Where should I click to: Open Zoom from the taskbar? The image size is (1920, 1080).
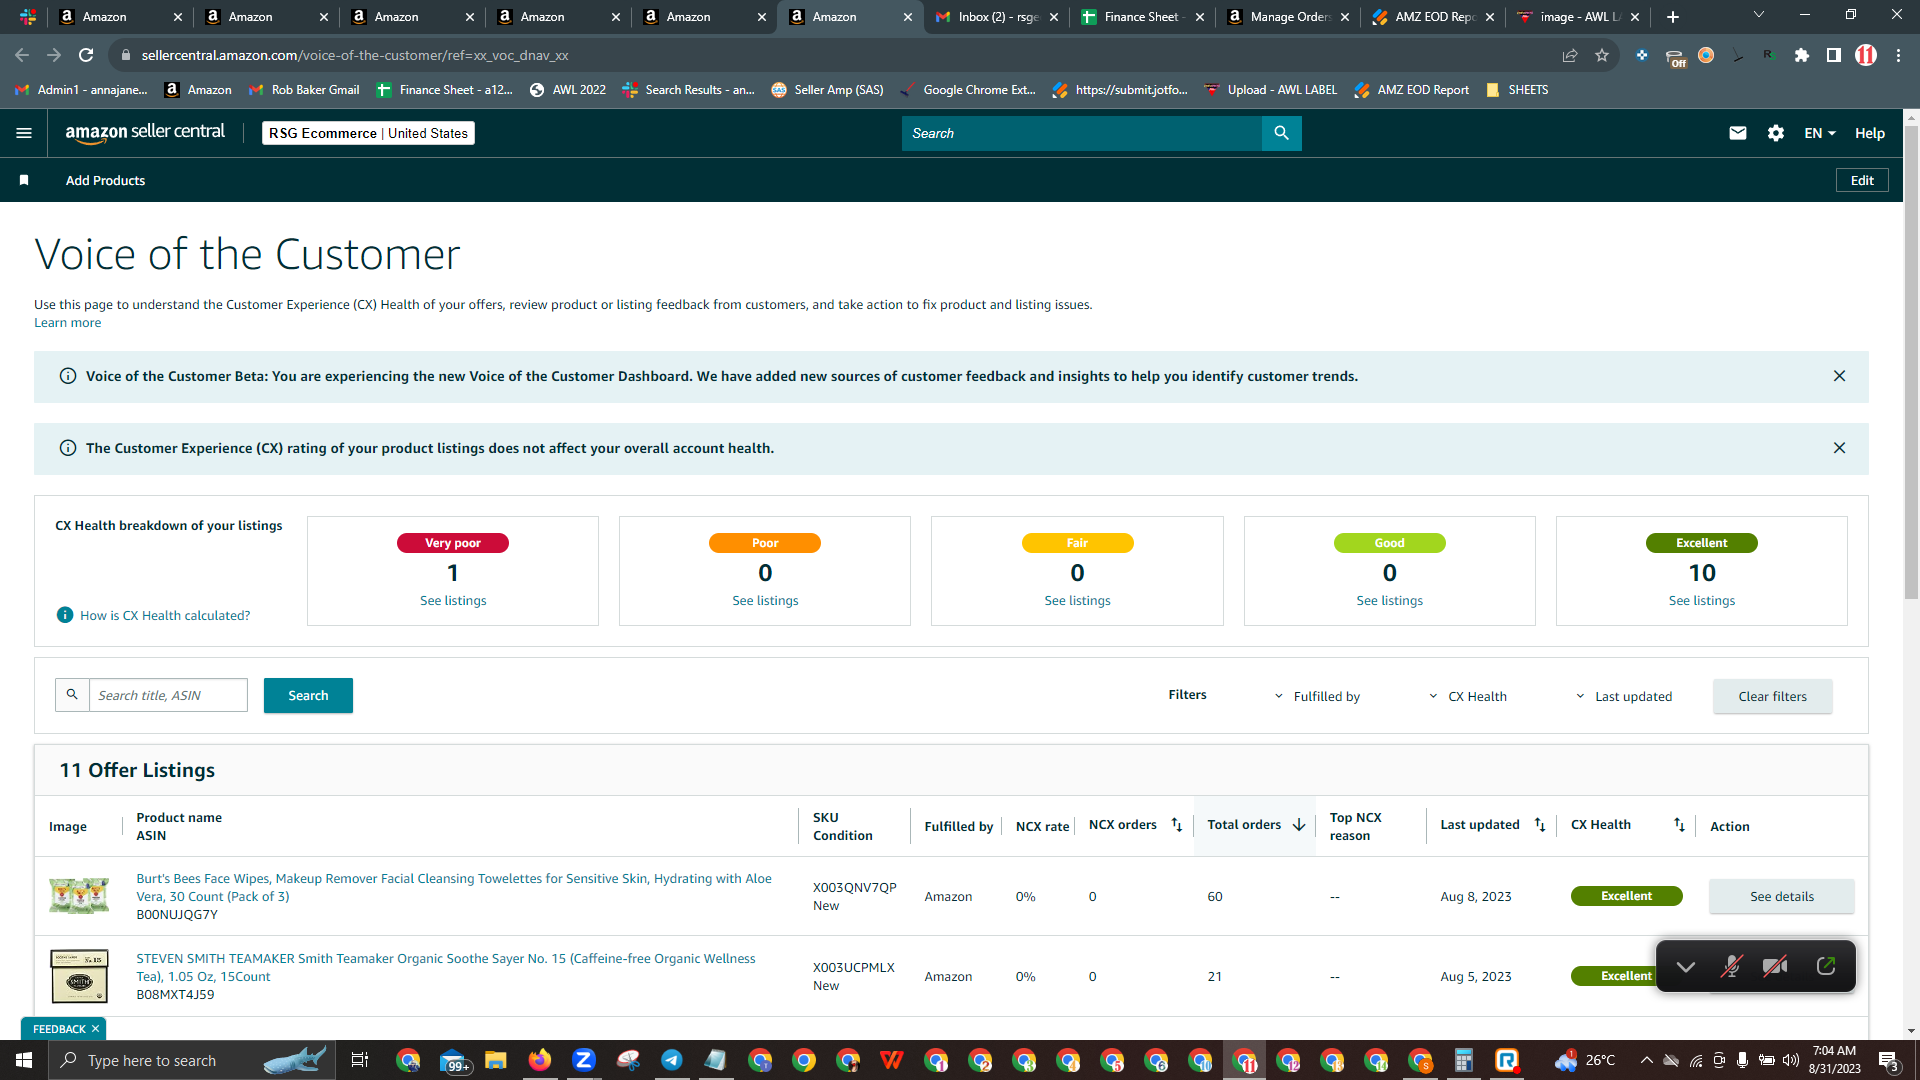click(584, 1060)
